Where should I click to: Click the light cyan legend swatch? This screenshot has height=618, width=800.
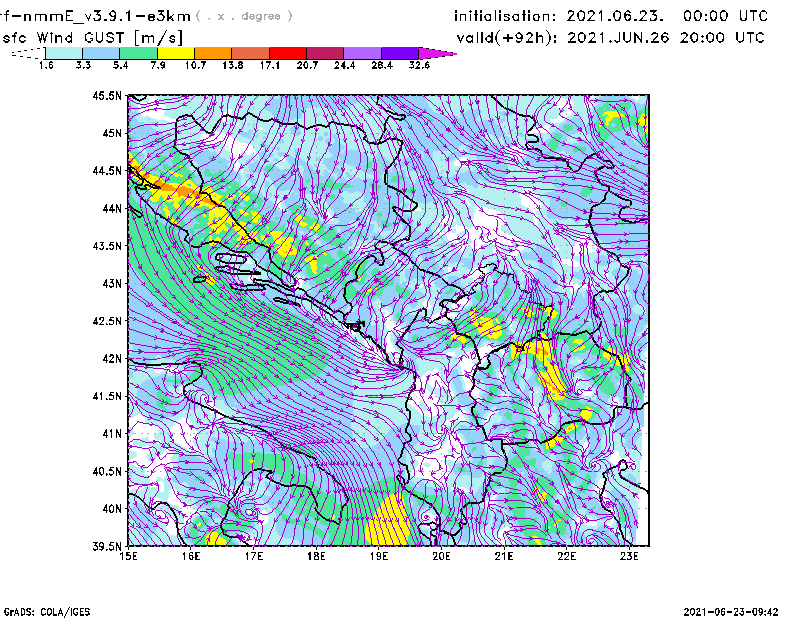coord(64,53)
